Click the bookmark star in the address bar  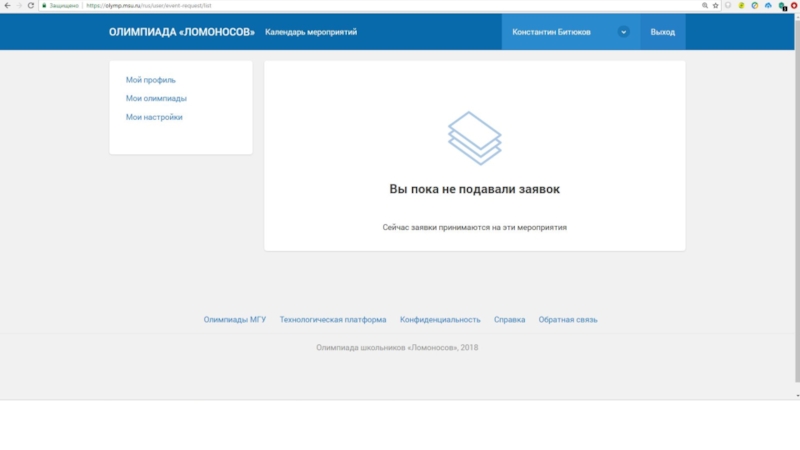[x=716, y=5]
